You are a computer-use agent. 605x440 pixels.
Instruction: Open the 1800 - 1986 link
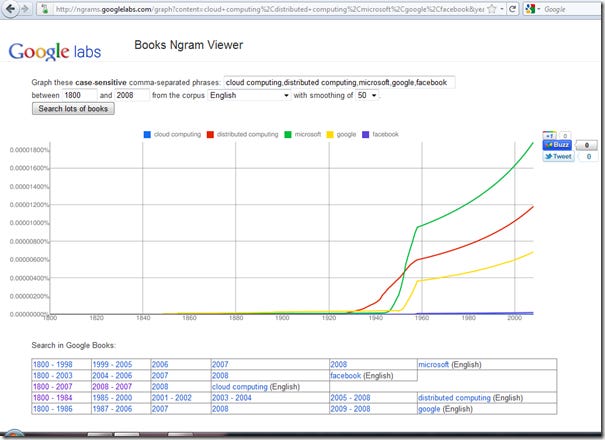53,409
